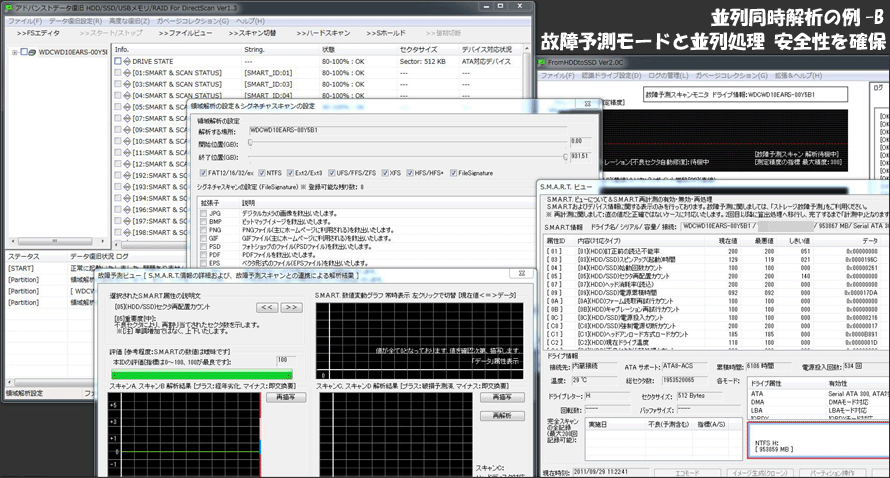This screenshot has width=890, height=478.
Task: Click [197:SMART row diamond icon
Action: [x=127, y=221]
